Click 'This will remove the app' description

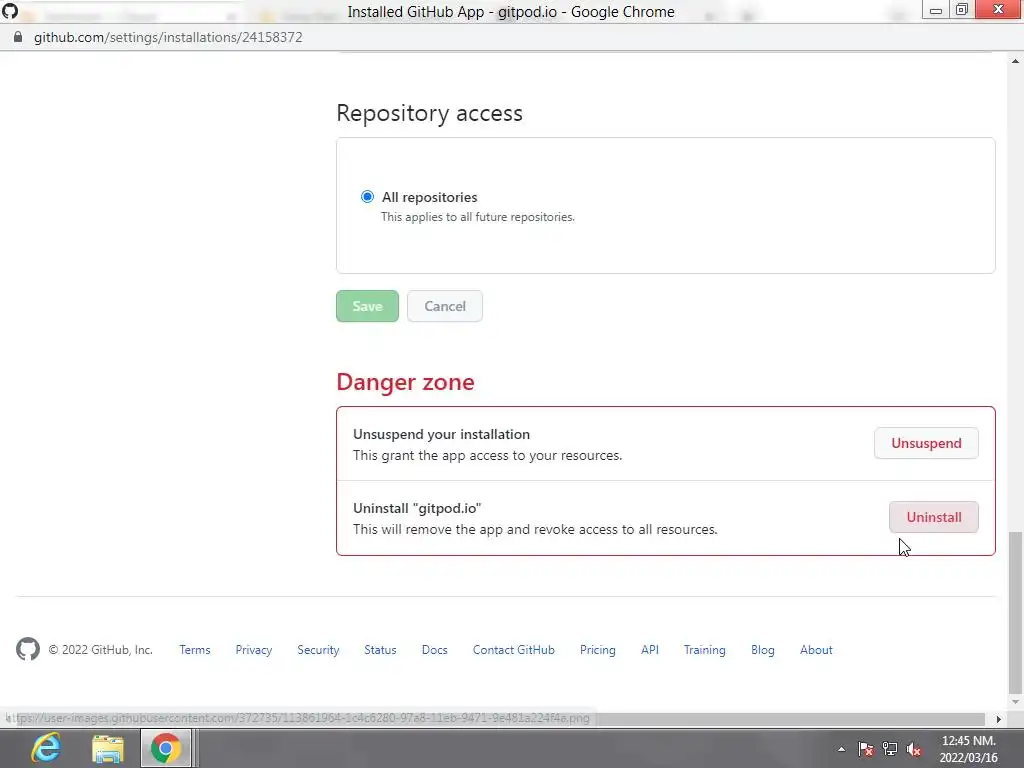(x=535, y=529)
